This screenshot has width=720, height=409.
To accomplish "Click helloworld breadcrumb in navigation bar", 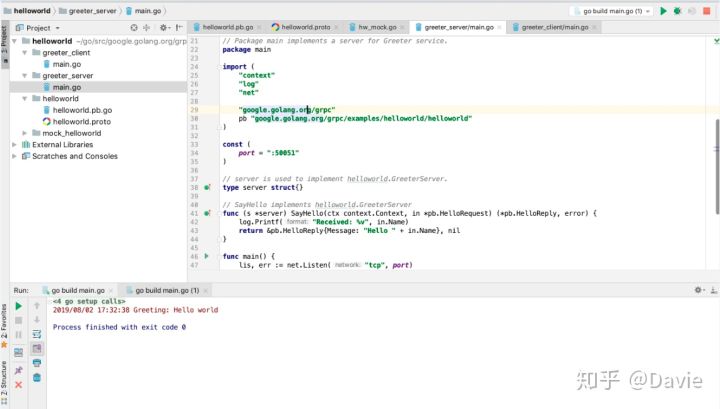I will pos(27,11).
